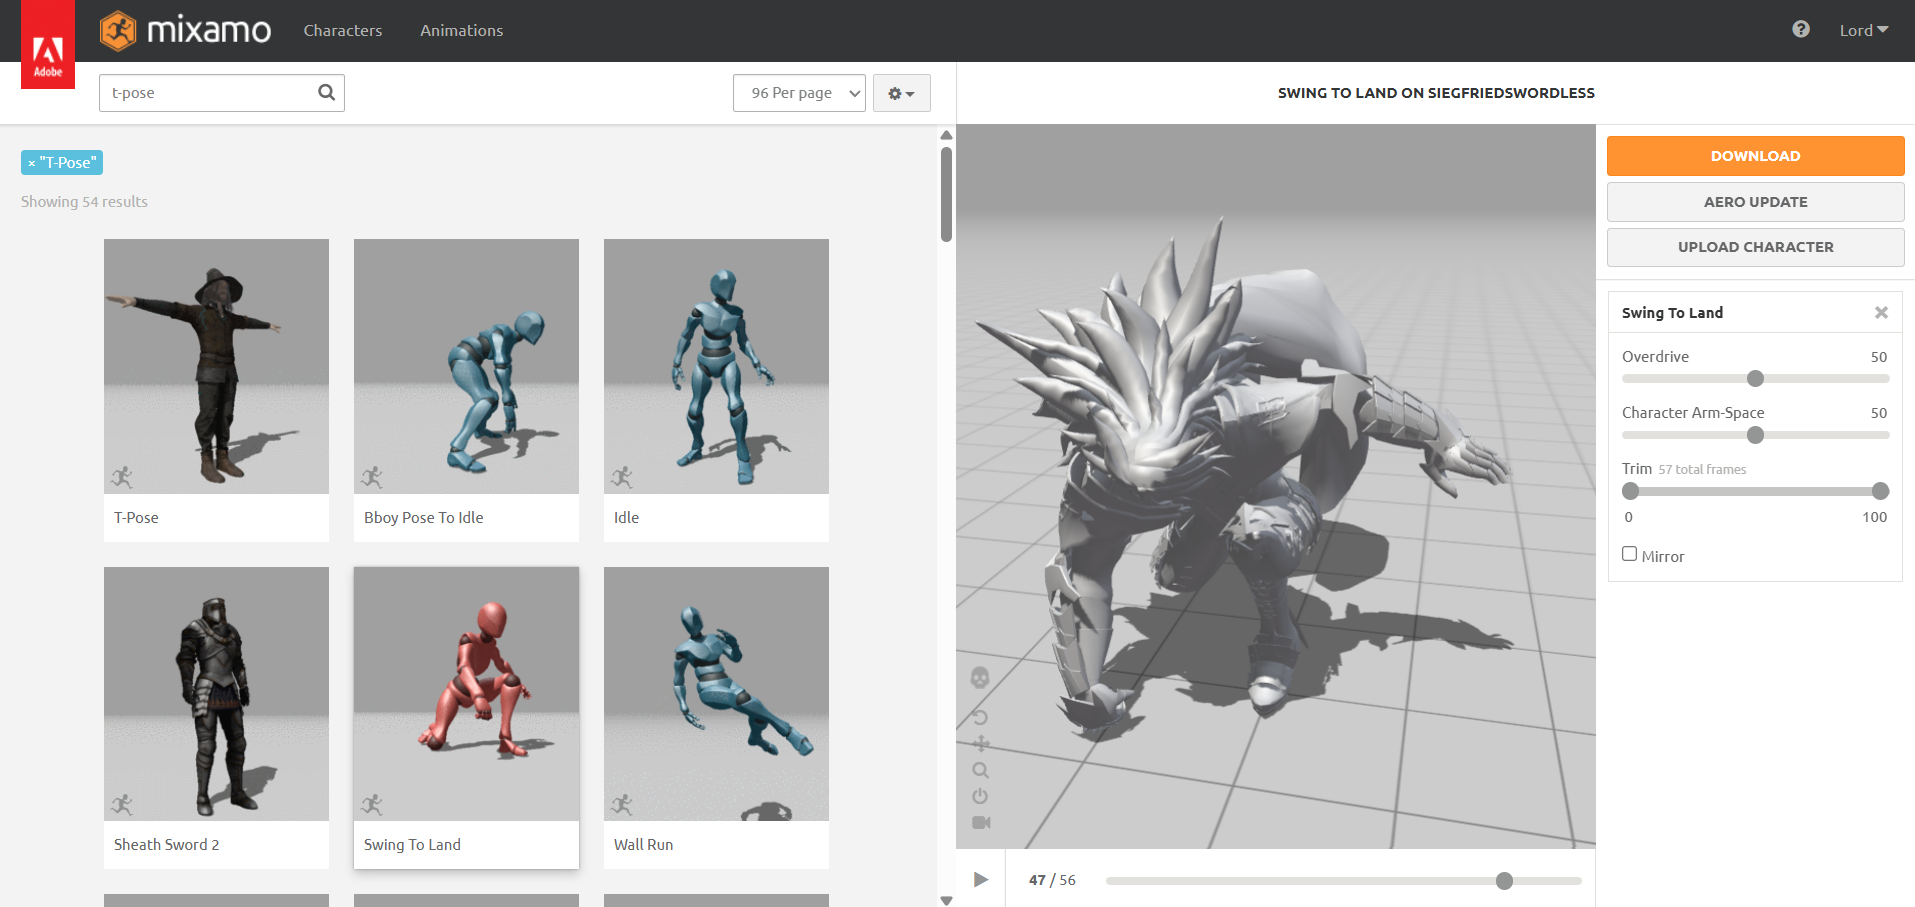Enable the Mirror checkbox
Image resolution: width=1915 pixels, height=907 pixels.
click(1629, 554)
